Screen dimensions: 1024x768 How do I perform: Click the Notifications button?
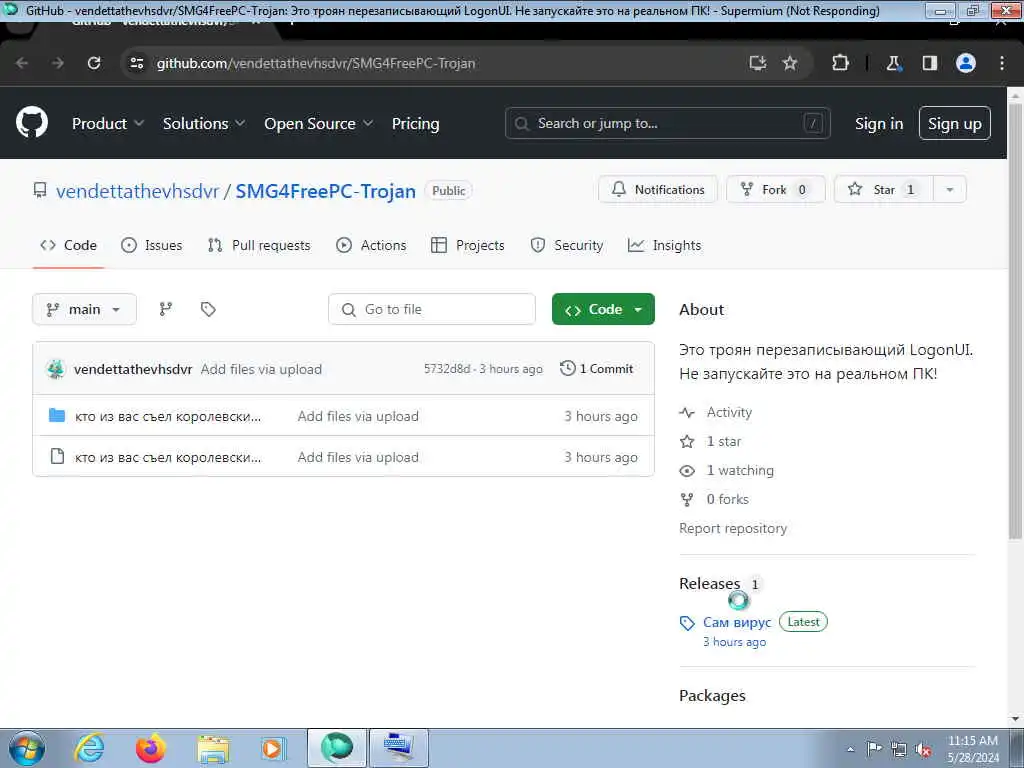(x=658, y=189)
